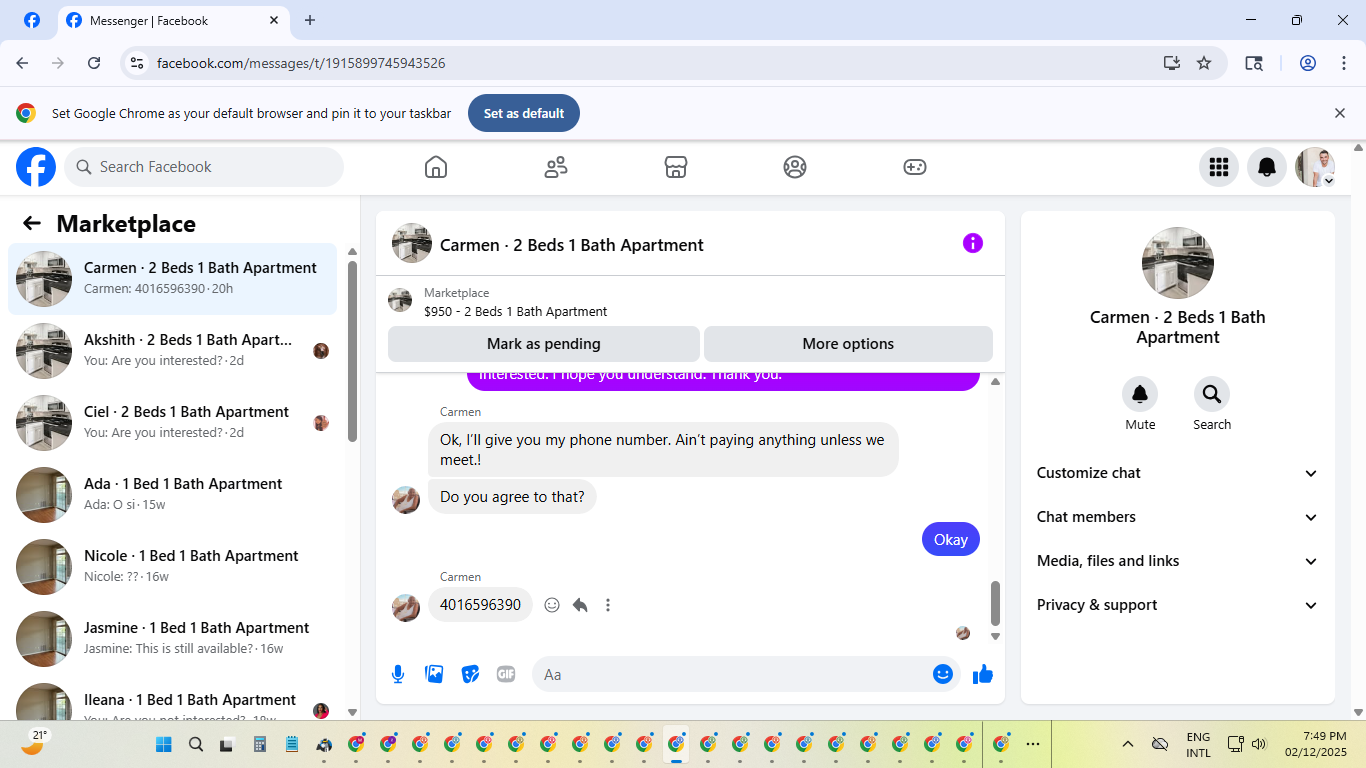Attach a file with photo icon
Viewport: 1366px width, 768px height.
[x=434, y=674]
